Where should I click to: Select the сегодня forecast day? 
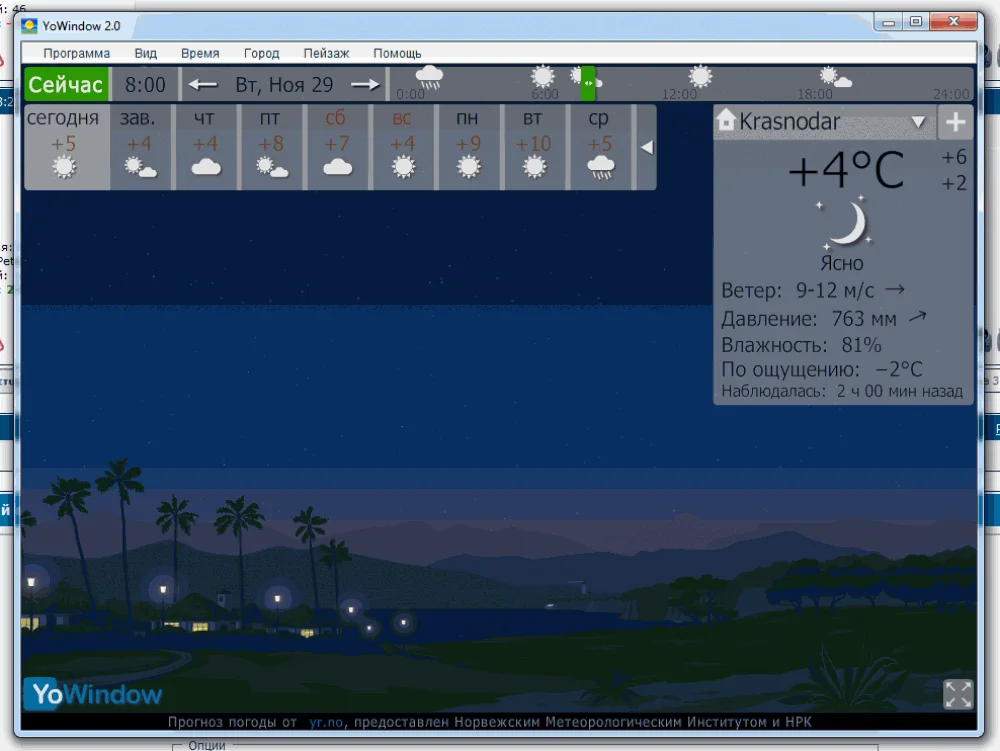(x=64, y=146)
